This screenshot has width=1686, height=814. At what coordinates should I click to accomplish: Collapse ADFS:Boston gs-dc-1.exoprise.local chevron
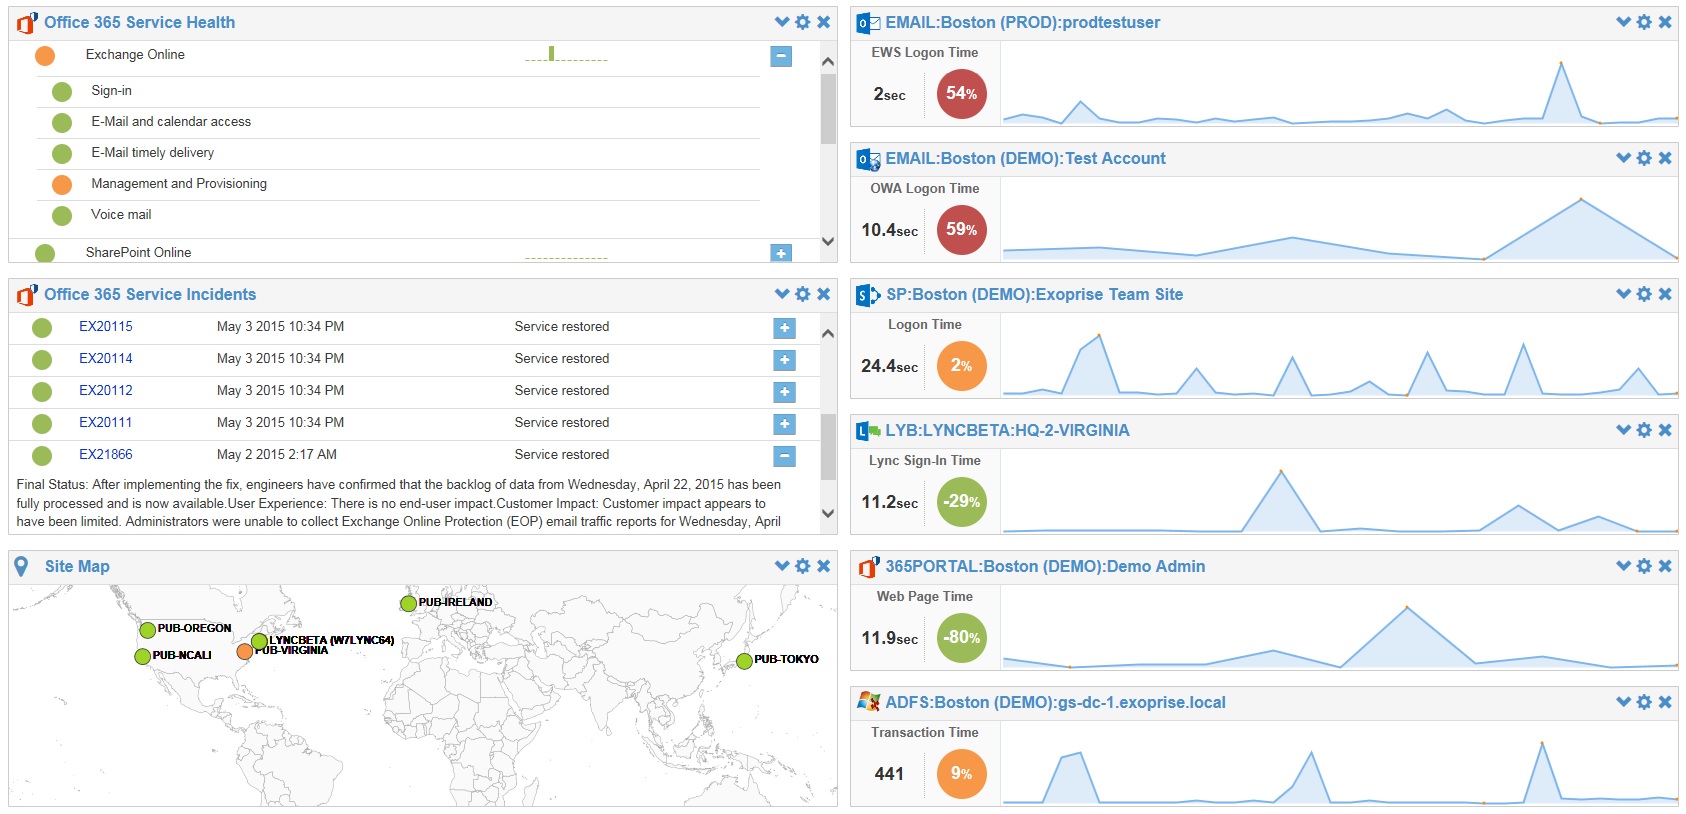point(1624,702)
